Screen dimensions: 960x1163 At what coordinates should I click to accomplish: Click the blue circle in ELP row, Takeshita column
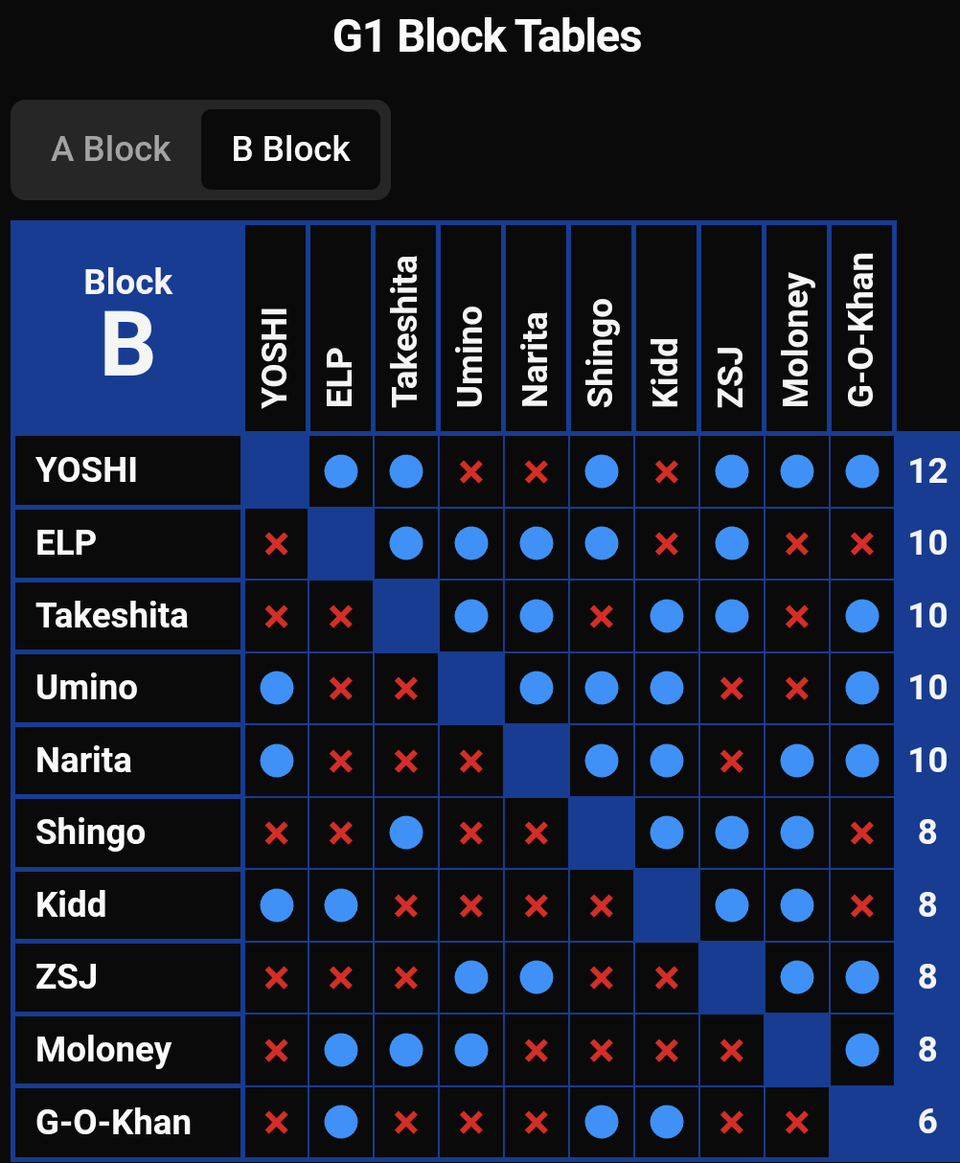coord(406,544)
